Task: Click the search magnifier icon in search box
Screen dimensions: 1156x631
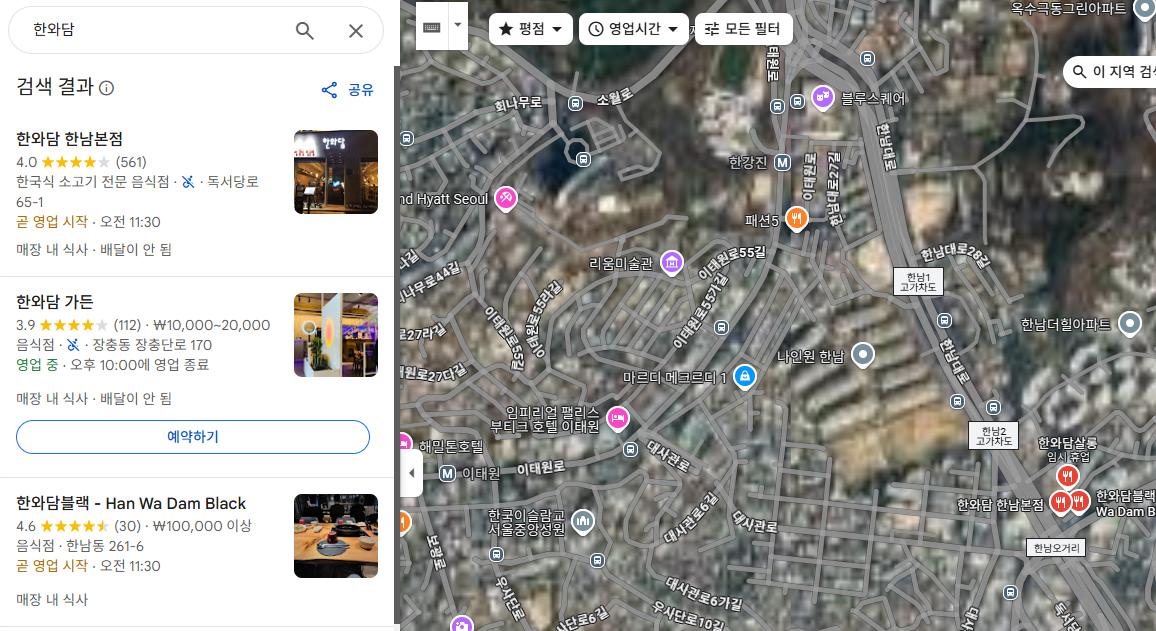Action: pos(304,30)
